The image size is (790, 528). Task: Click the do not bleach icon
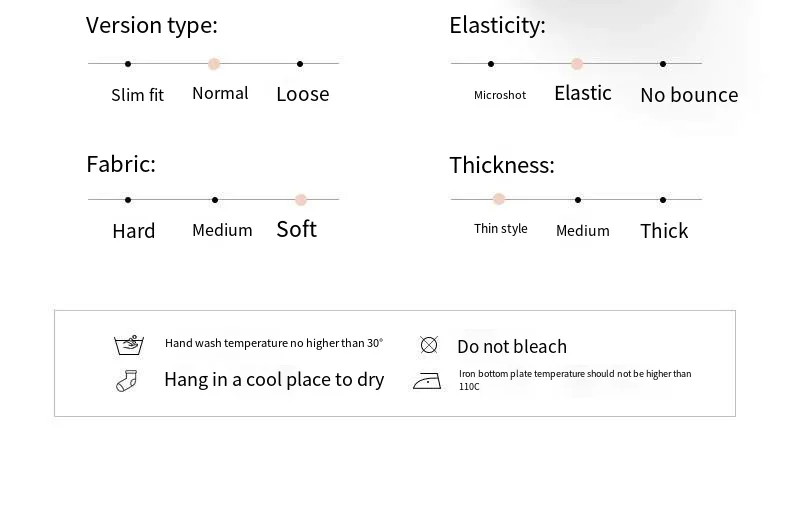click(x=429, y=345)
